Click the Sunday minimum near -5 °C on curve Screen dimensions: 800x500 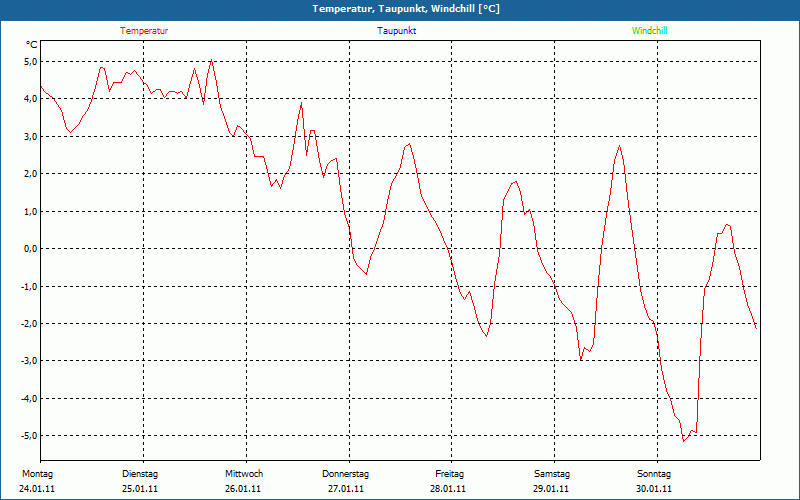[684, 441]
